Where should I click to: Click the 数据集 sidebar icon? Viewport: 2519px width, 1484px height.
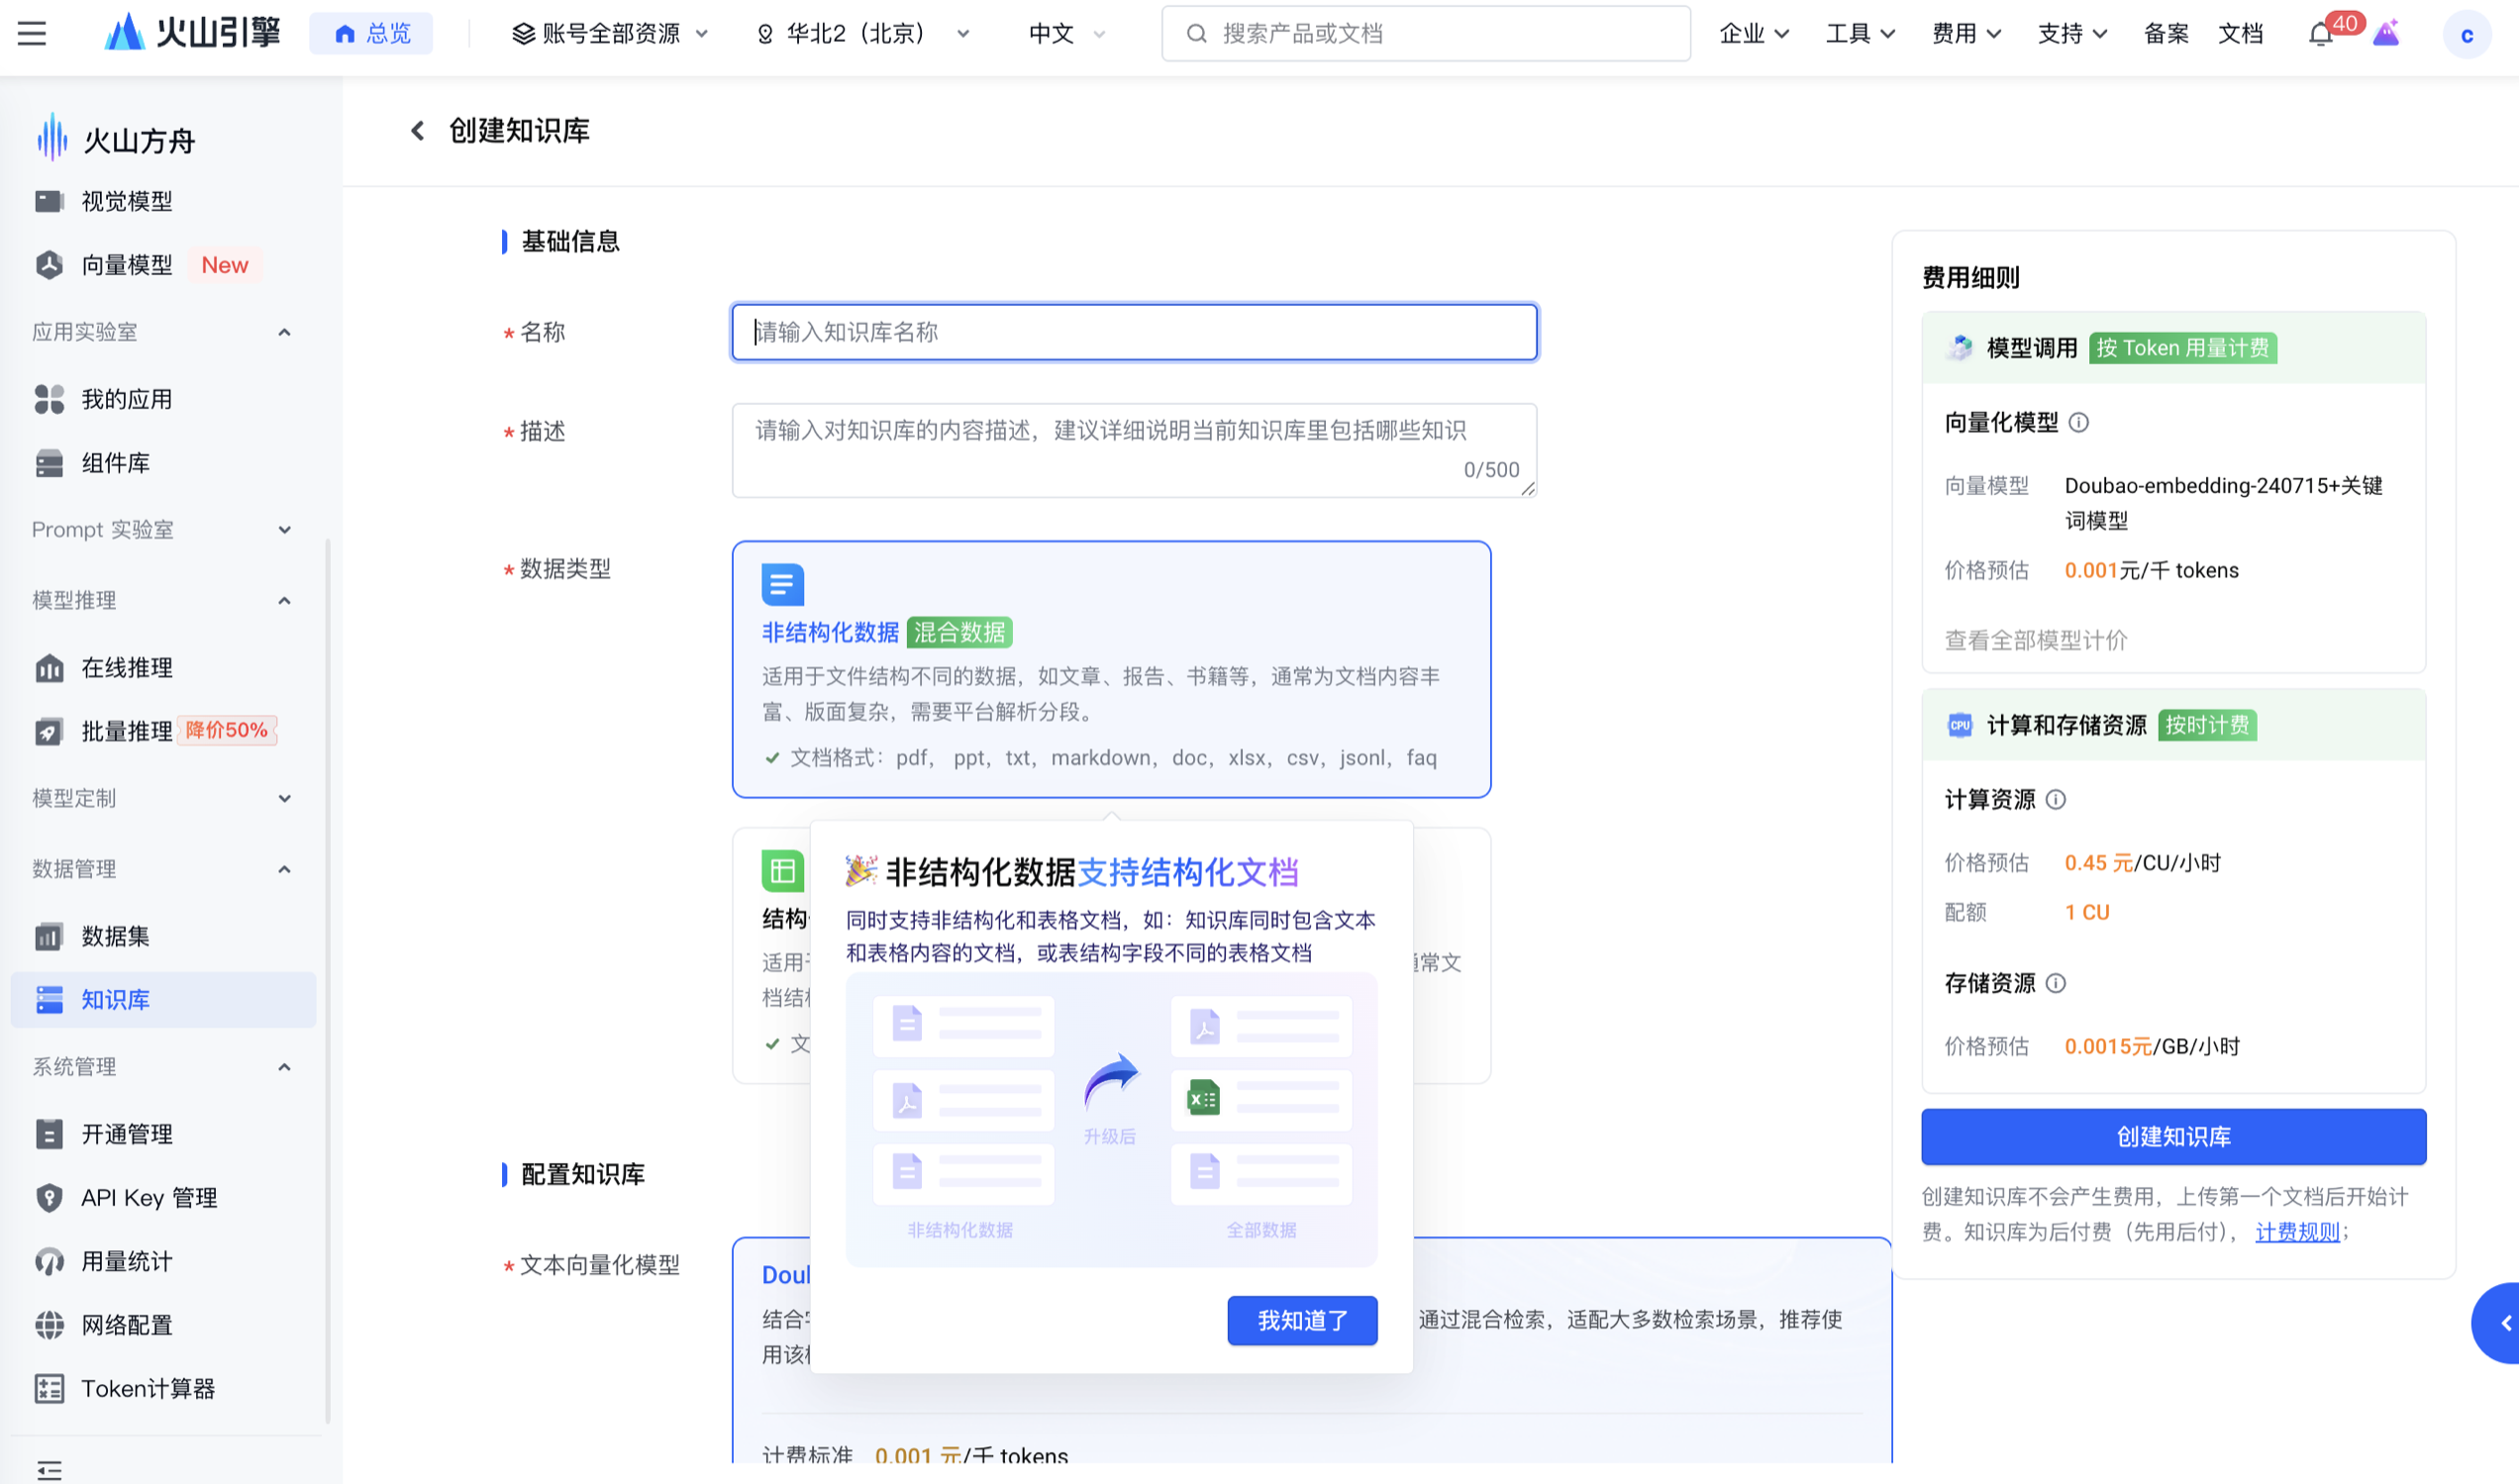[49, 936]
